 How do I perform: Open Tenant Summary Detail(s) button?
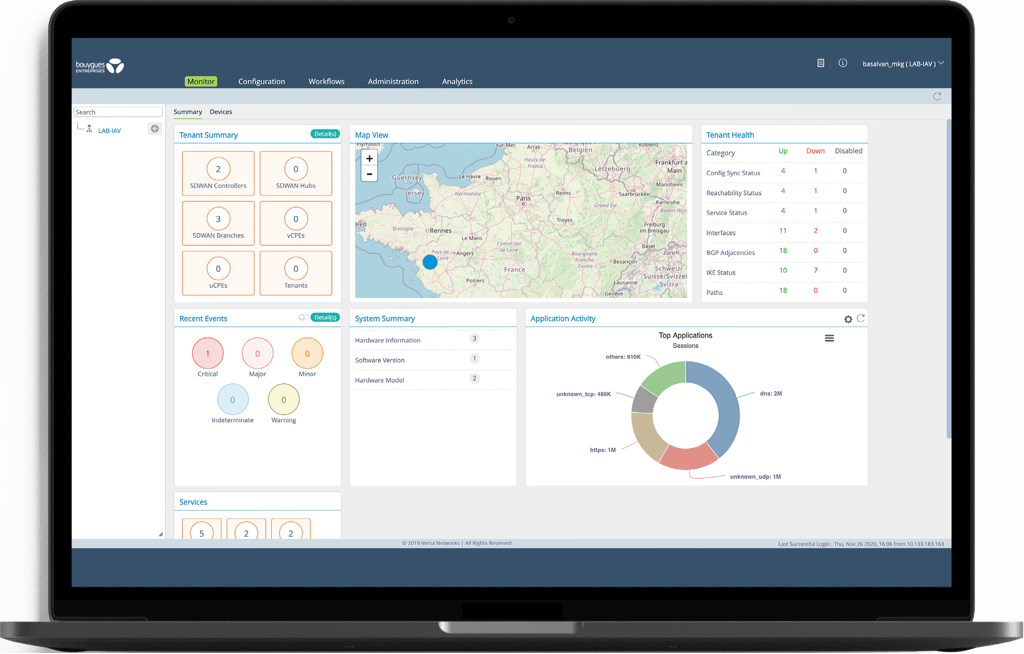pos(325,134)
